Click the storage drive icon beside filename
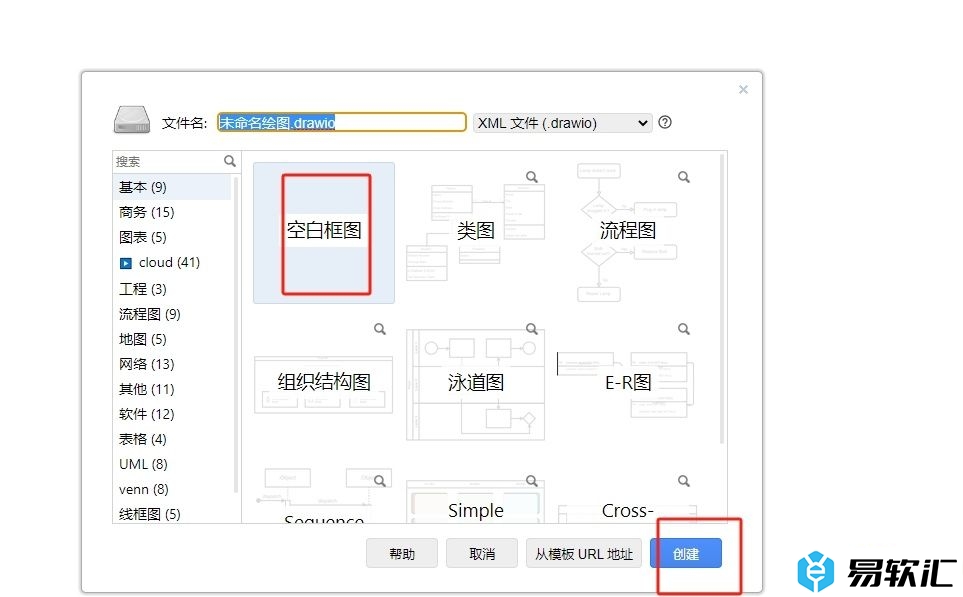This screenshot has width=963, height=597. 131,119
